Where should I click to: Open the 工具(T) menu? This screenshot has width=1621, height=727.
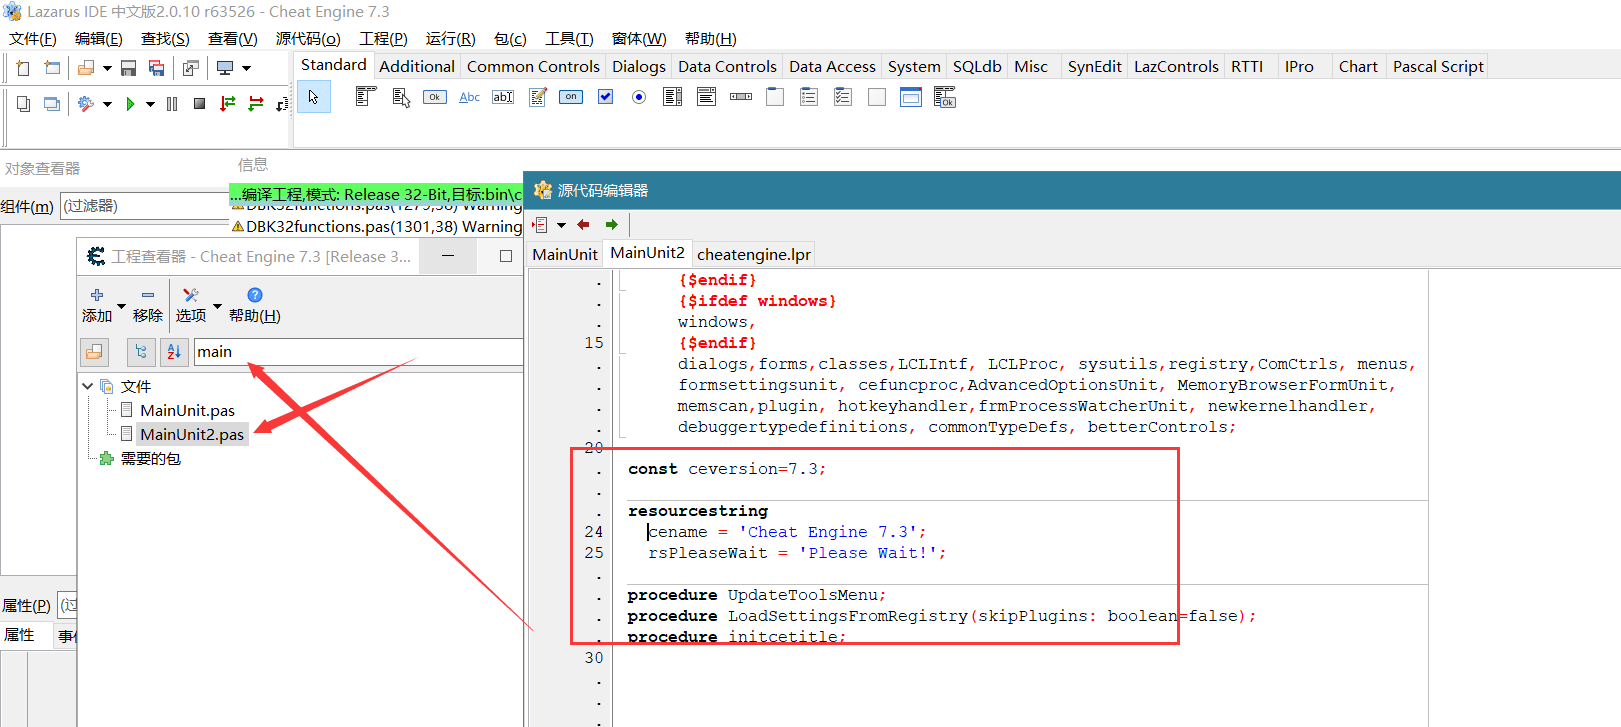click(569, 39)
